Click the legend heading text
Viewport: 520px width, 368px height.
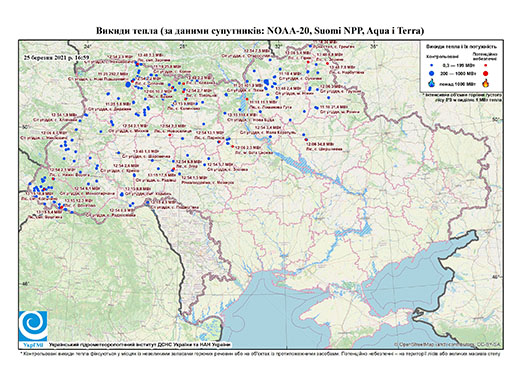pos(461,46)
